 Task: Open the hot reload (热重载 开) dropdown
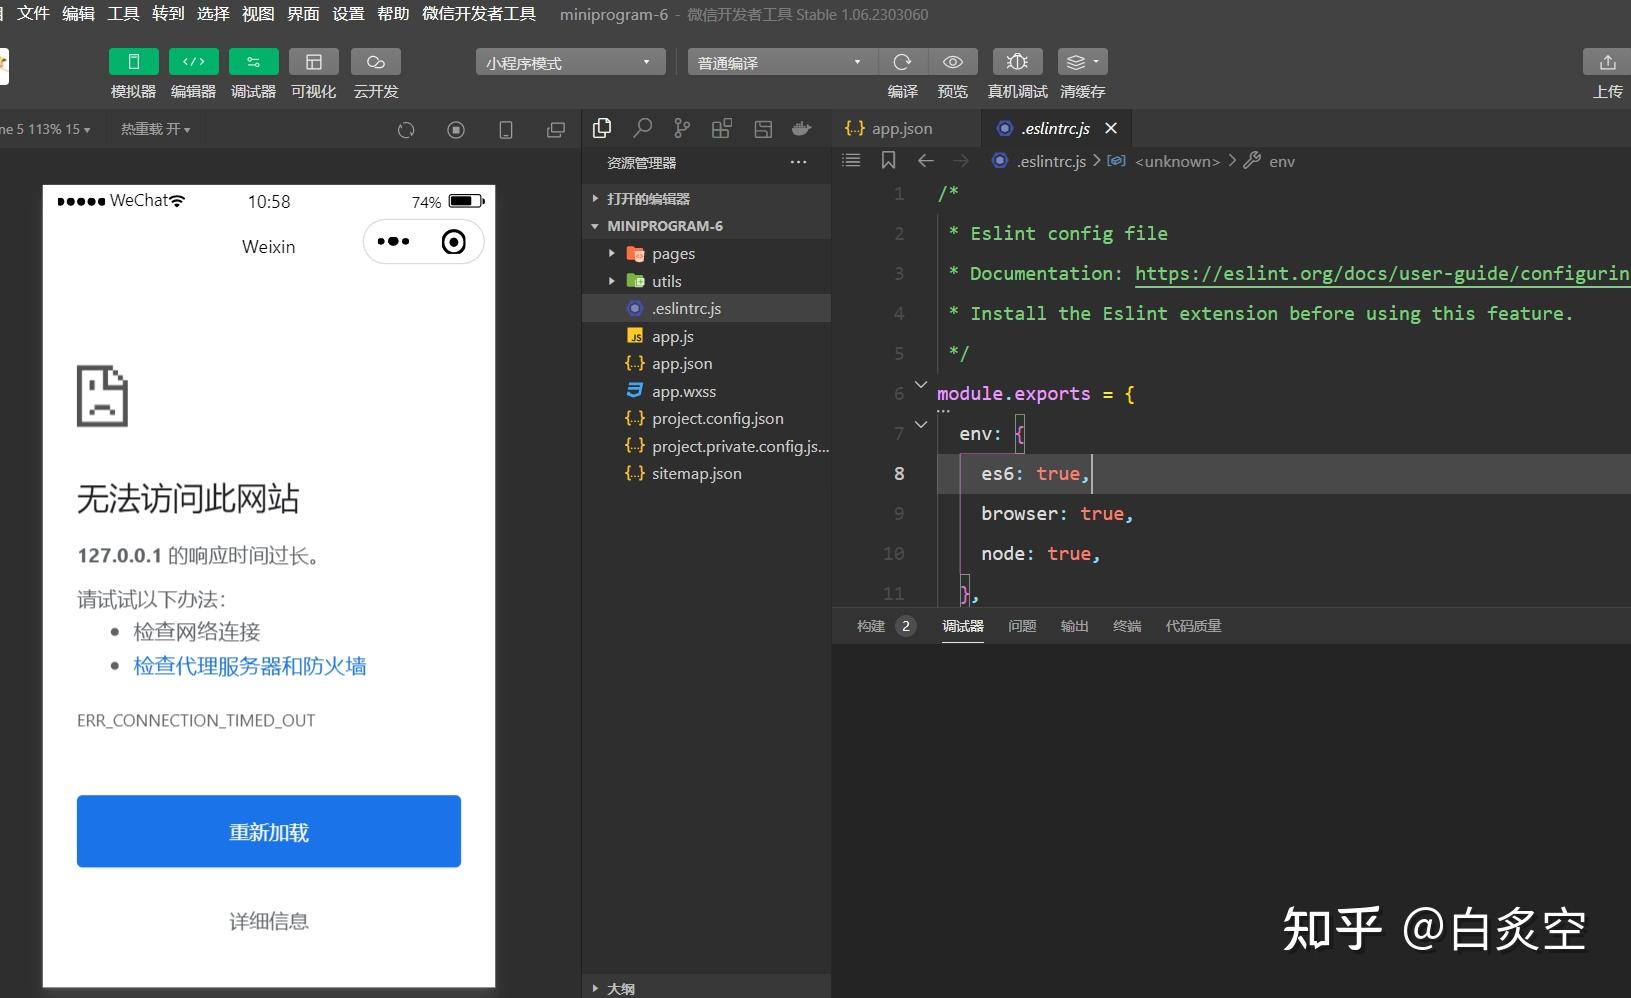(x=156, y=129)
